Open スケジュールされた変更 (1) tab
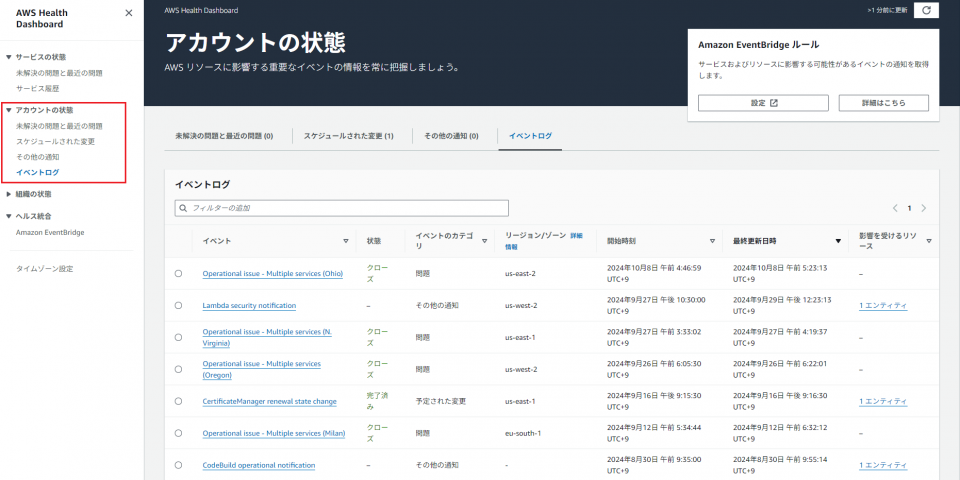Screen dimensions: 960x480 tap(348, 136)
